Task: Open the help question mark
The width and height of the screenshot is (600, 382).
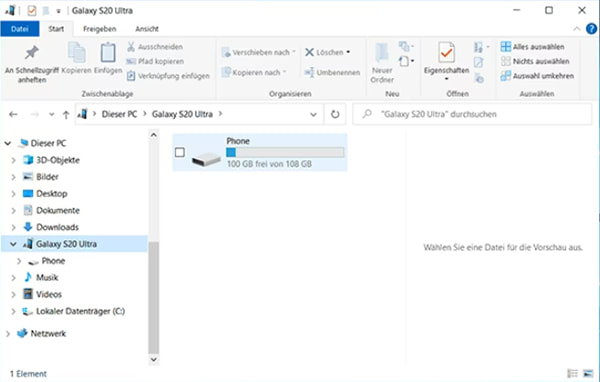Action: 592,29
